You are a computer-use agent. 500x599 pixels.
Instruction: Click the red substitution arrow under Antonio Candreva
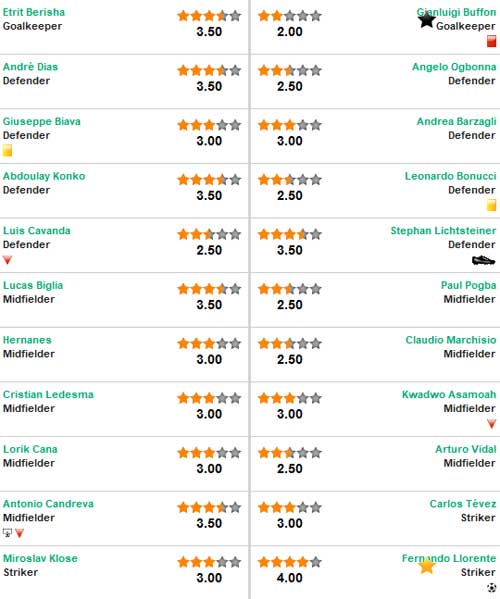coord(19,533)
